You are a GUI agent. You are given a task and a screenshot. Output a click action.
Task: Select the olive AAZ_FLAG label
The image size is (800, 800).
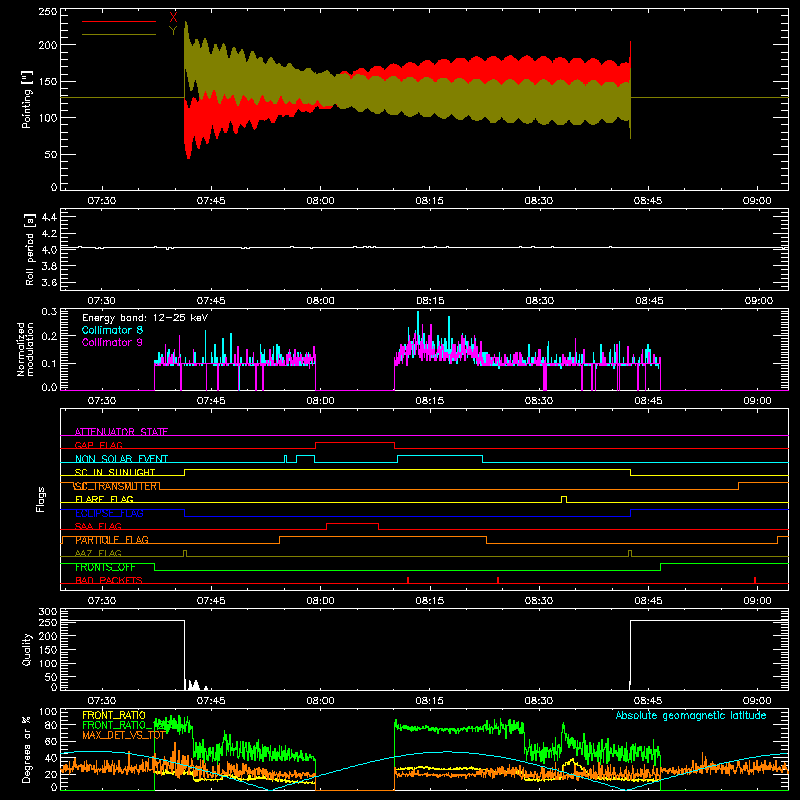98,554
